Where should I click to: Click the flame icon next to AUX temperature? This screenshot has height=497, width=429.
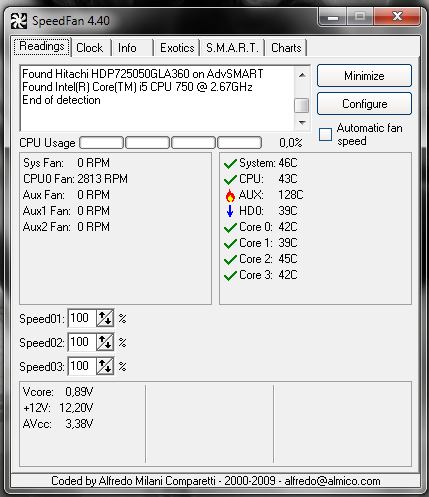click(230, 196)
